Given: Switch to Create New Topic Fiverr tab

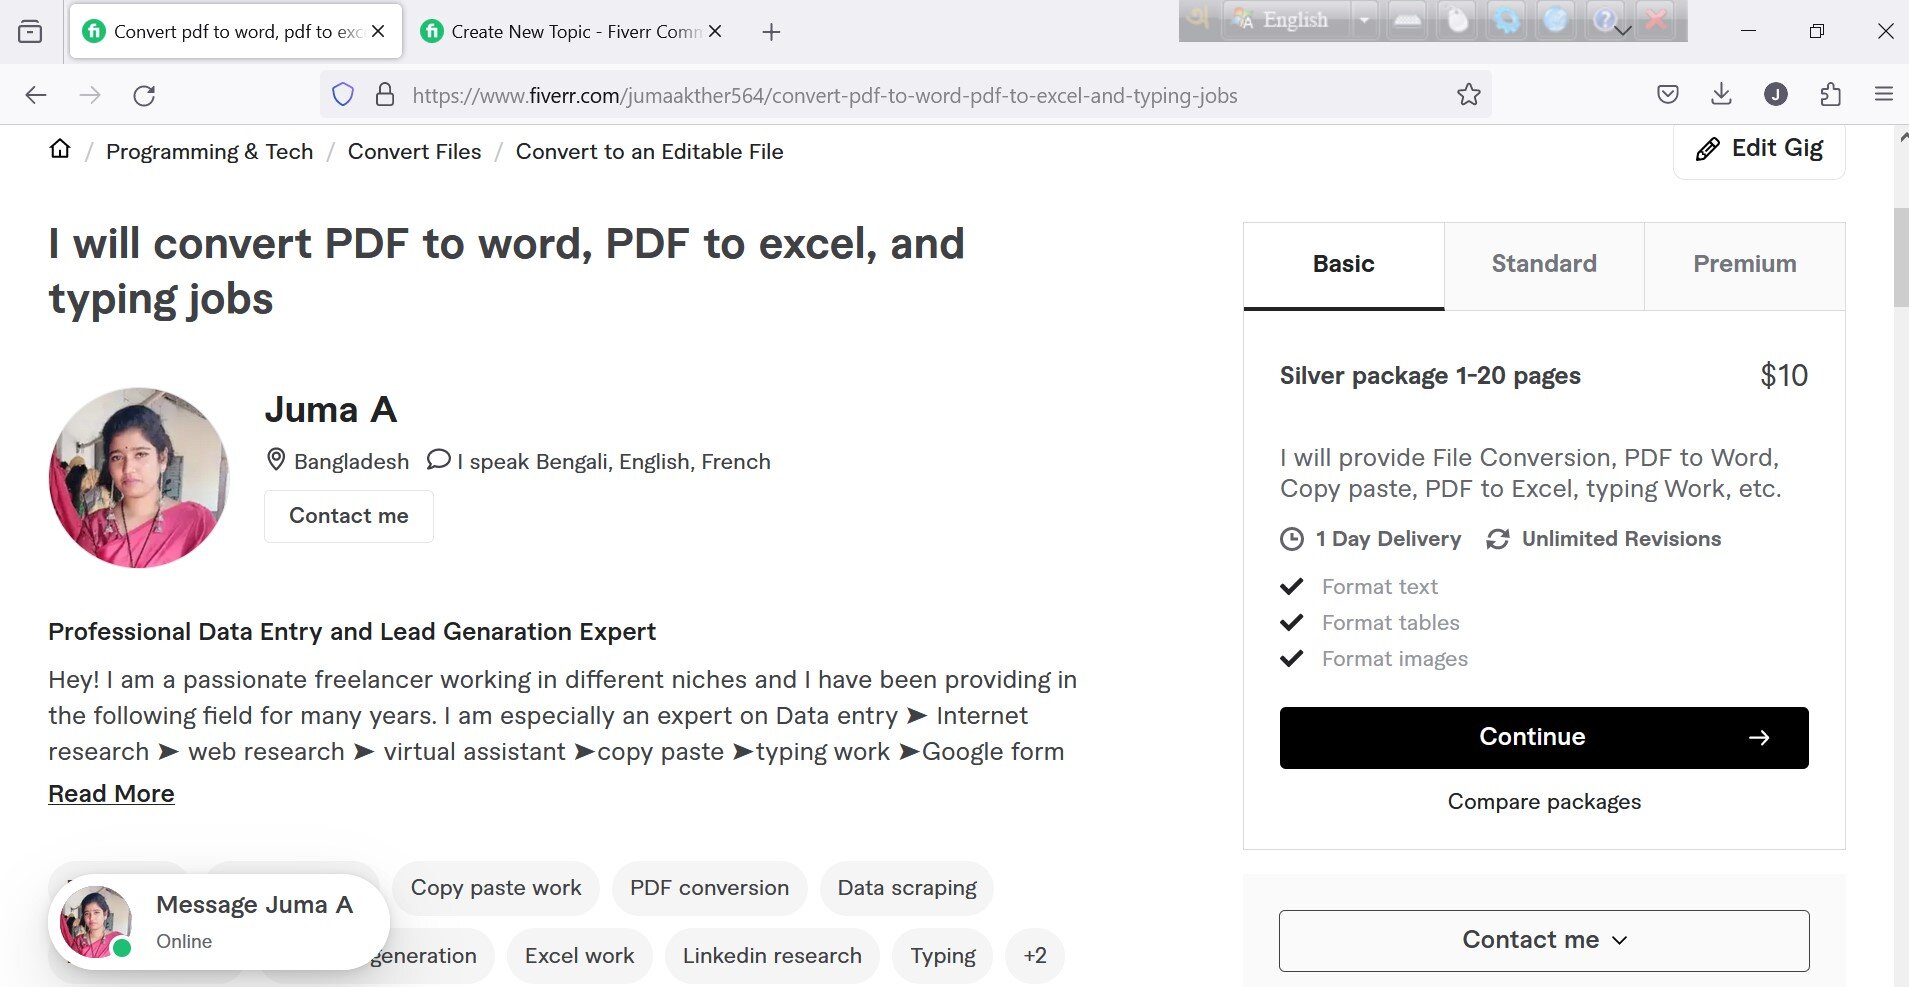Looking at the screenshot, I should click(x=572, y=31).
